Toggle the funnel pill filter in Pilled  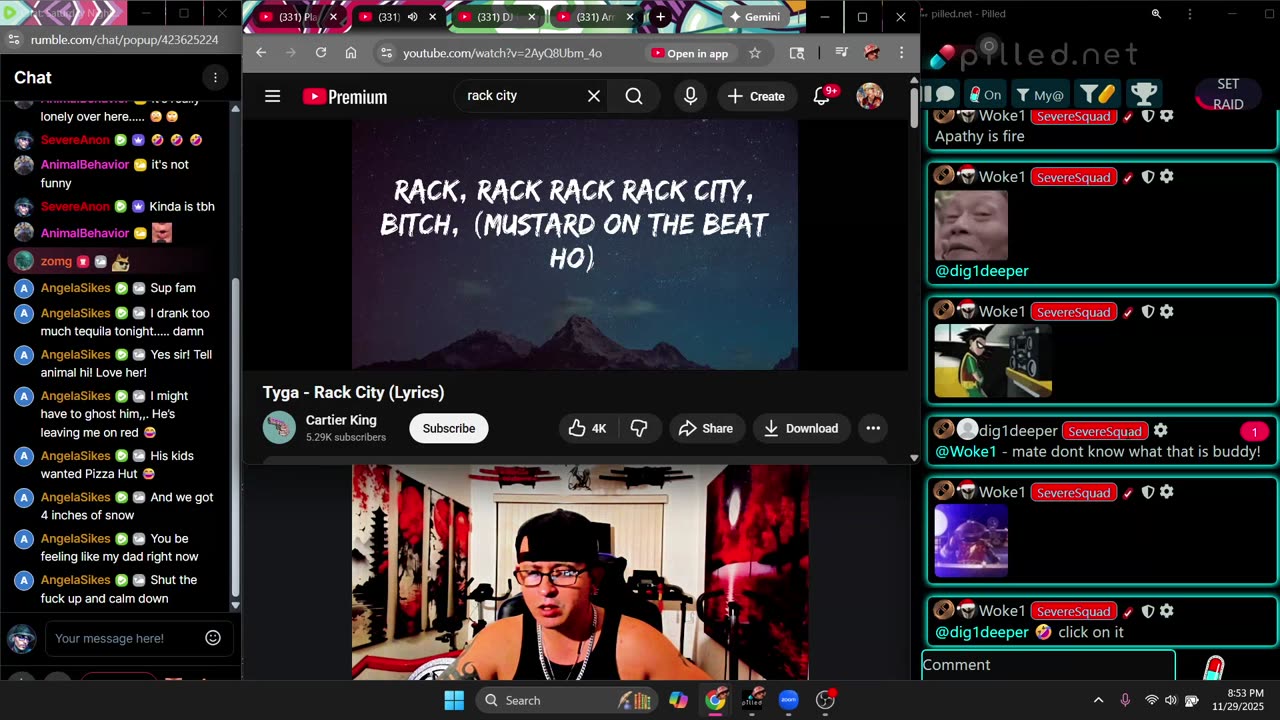pyautogui.click(x=1097, y=94)
